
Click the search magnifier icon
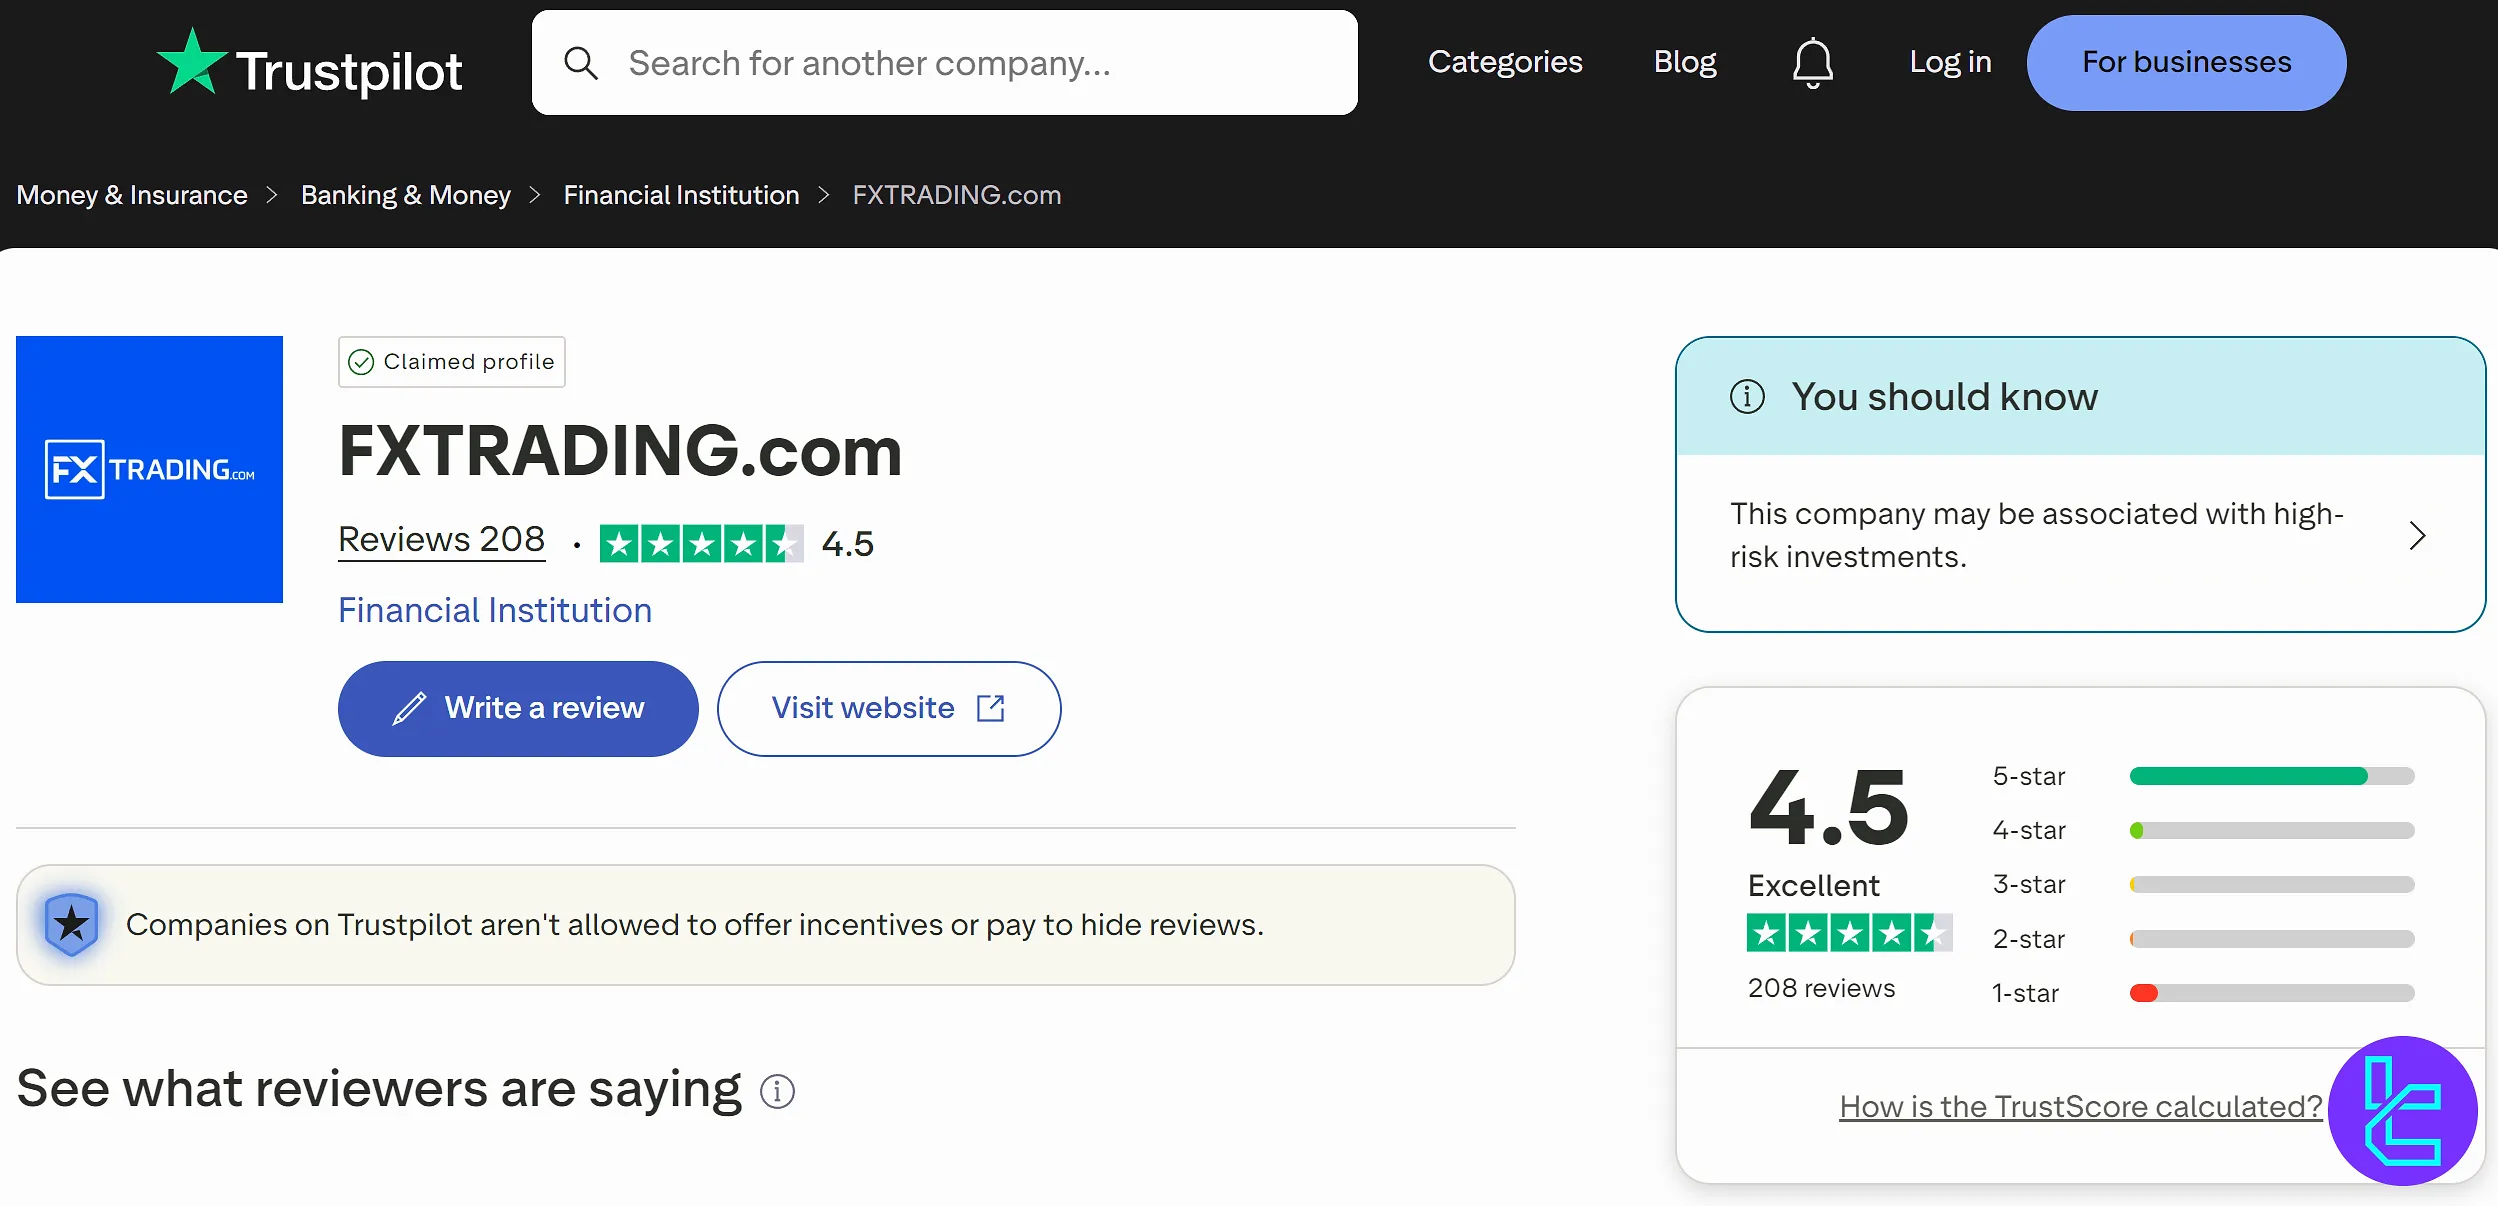[581, 63]
